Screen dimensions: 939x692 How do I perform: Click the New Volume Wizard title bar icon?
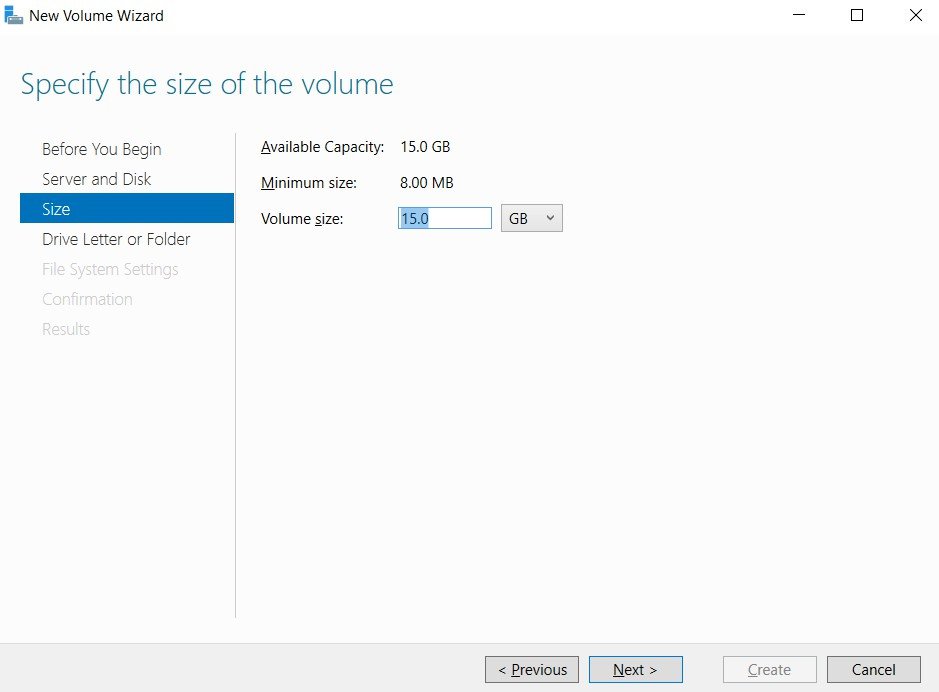(x=13, y=15)
